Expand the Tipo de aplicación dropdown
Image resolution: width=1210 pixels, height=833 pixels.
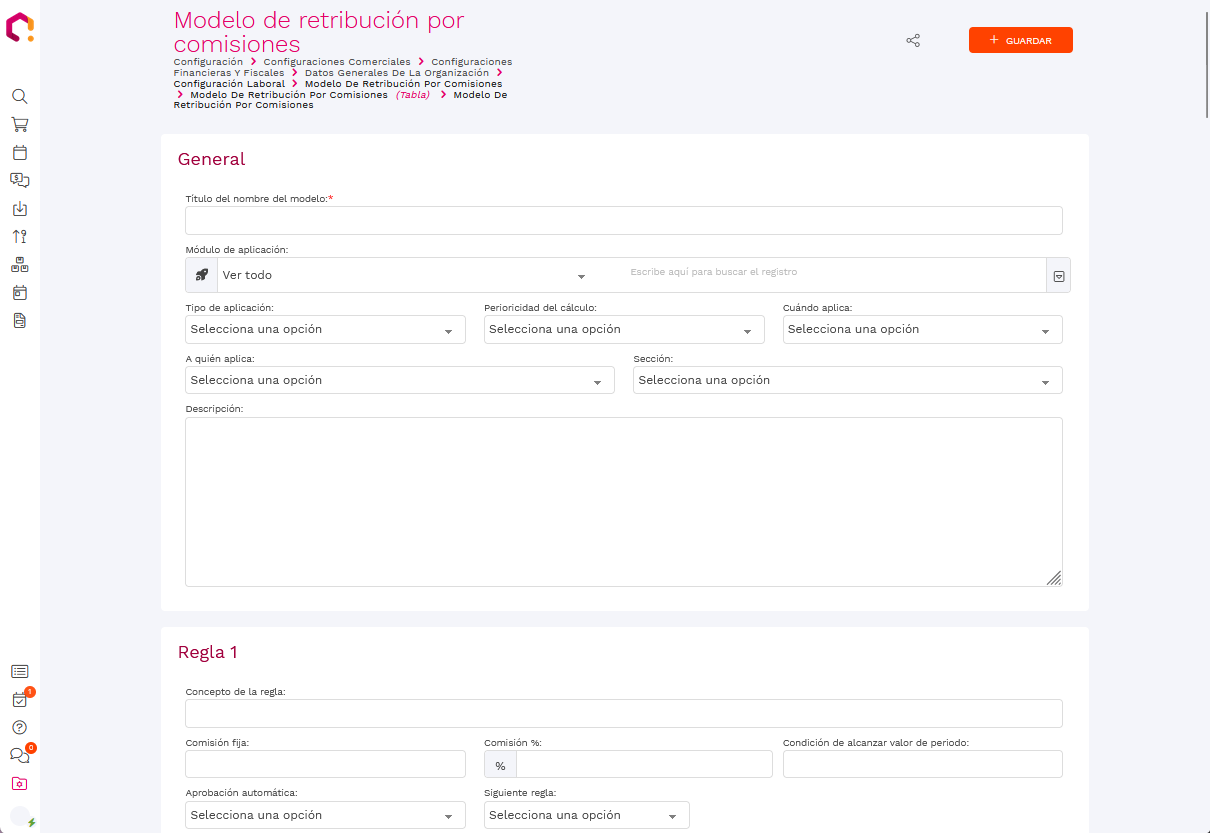325,330
